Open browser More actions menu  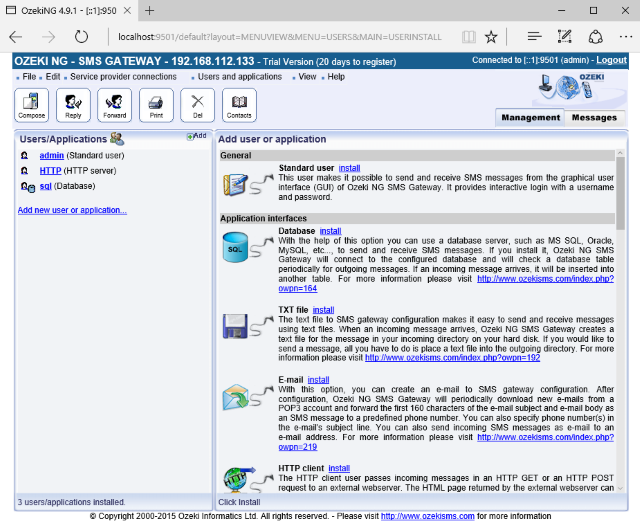click(x=626, y=37)
